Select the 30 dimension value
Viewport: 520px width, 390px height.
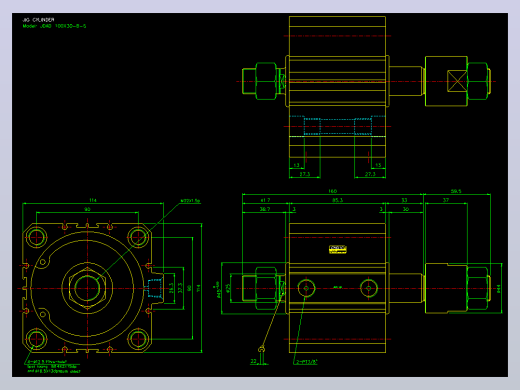[406, 209]
